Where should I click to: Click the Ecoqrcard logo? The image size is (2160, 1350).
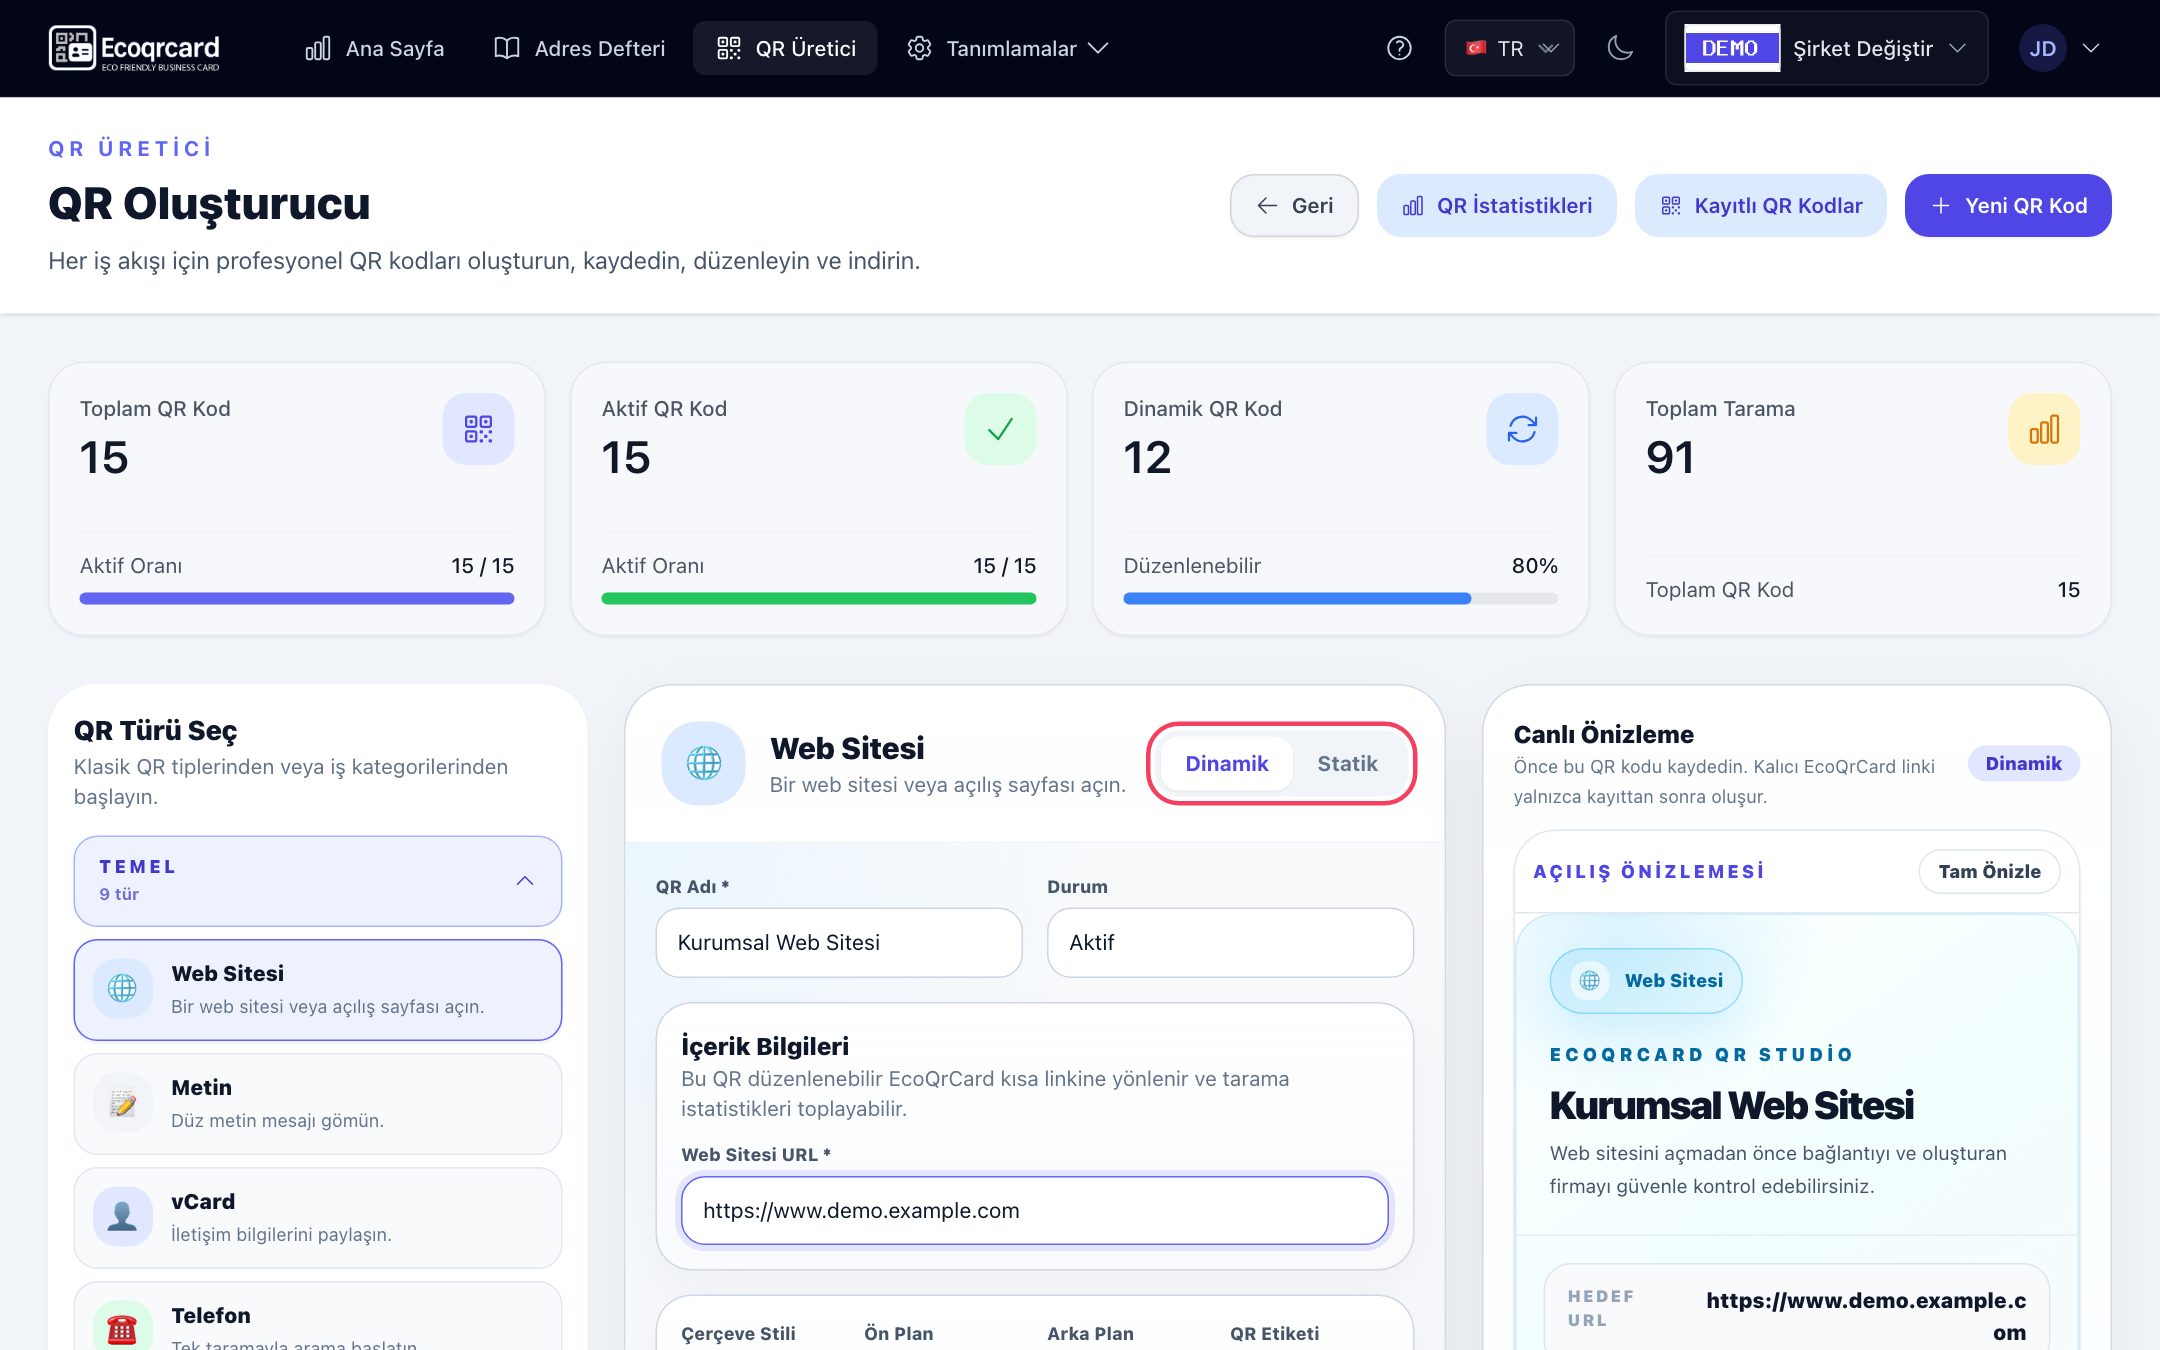click(134, 48)
